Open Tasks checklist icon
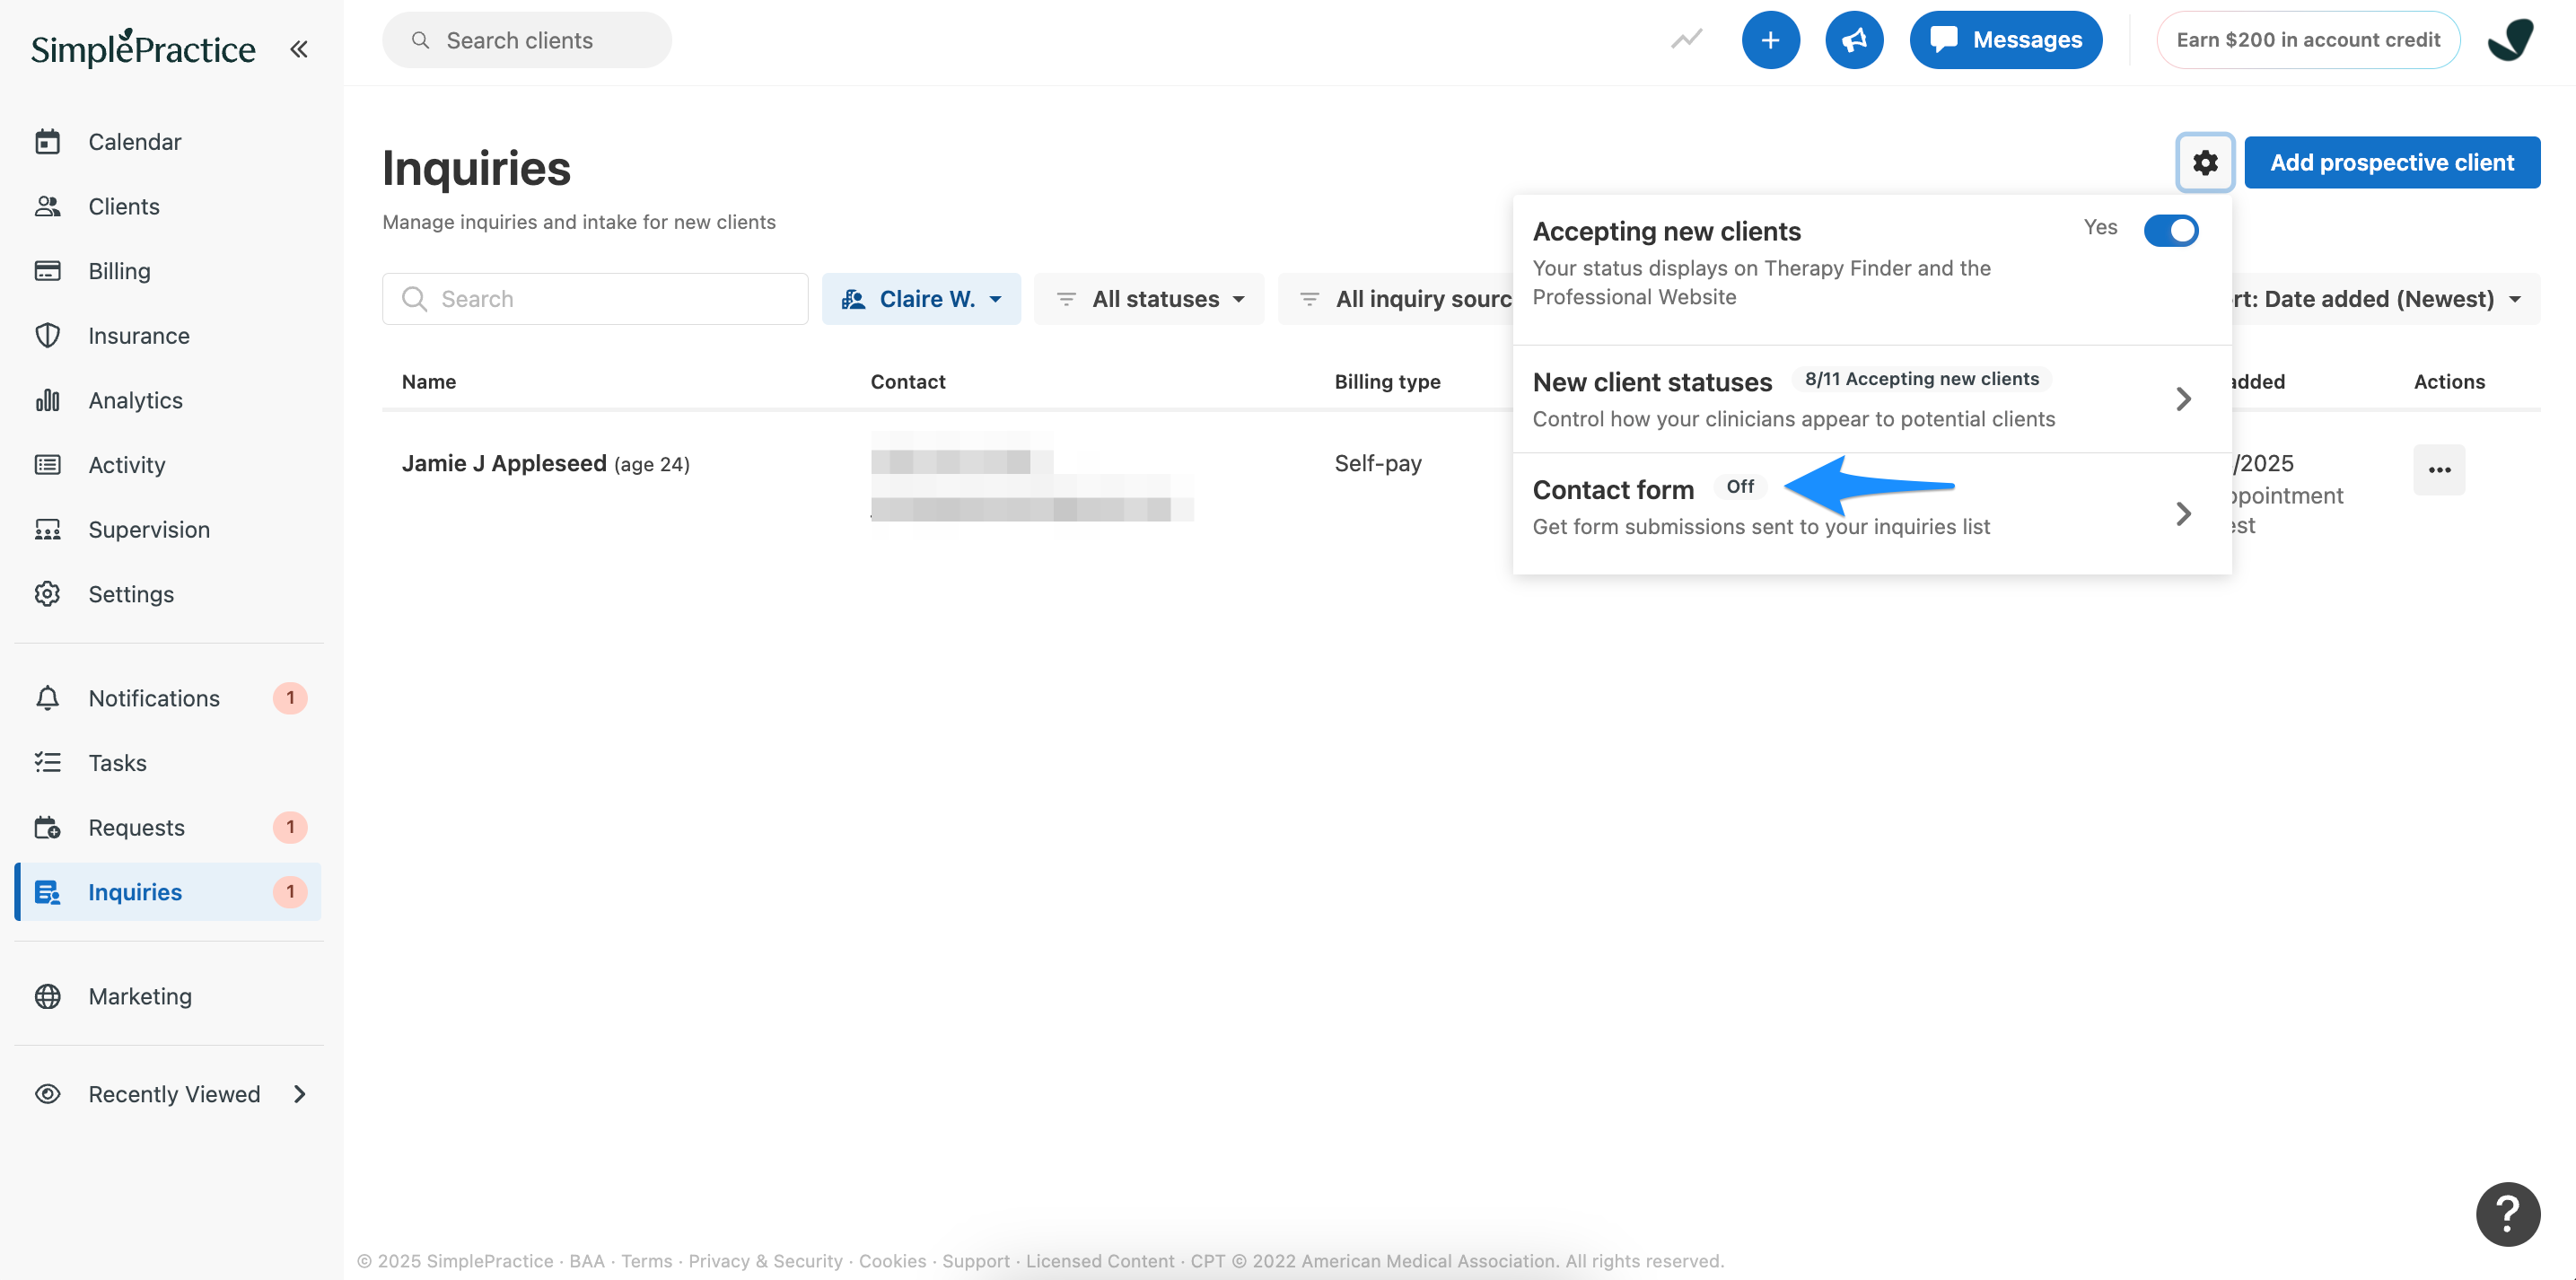This screenshot has width=2576, height=1280. coord(47,763)
